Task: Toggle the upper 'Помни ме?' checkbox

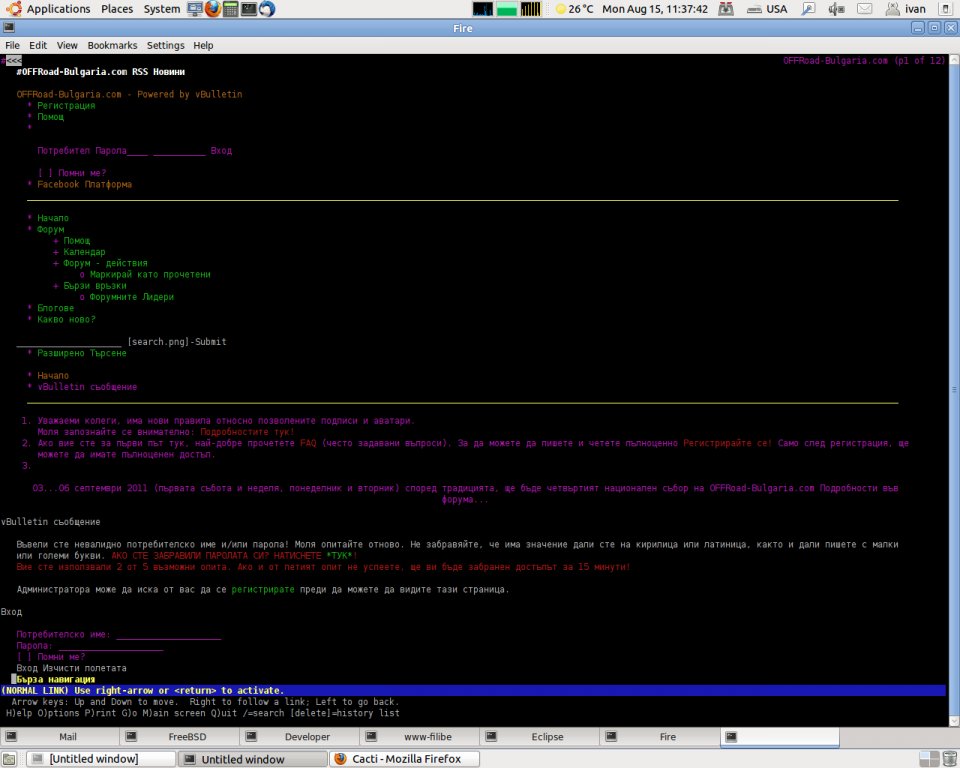Action: pos(45,173)
